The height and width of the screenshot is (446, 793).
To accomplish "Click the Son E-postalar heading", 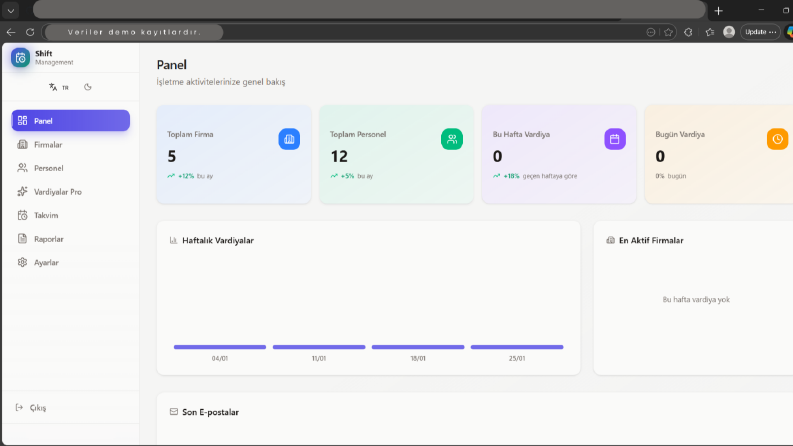I will tap(210, 412).
